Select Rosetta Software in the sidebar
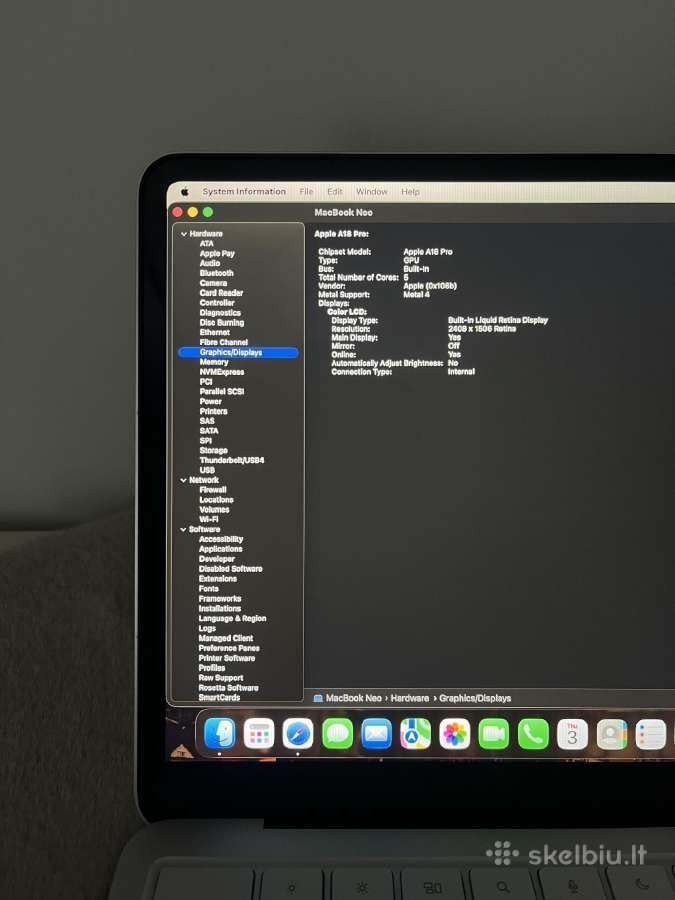Screen dimensions: 675x900 click(228, 688)
